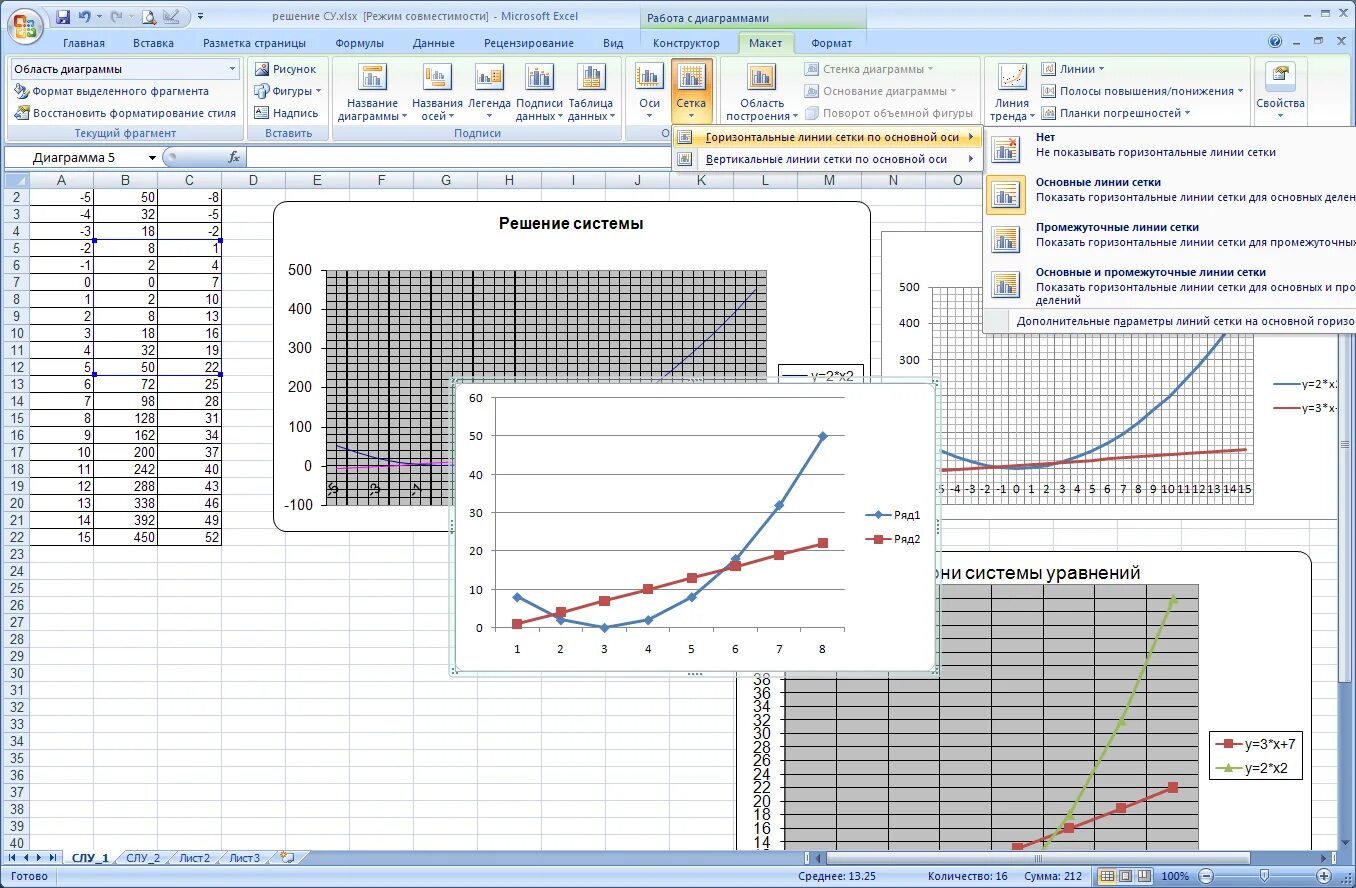This screenshot has height=888, width=1356.
Task: Open the Вставка ribbon tab
Action: pyautogui.click(x=153, y=43)
